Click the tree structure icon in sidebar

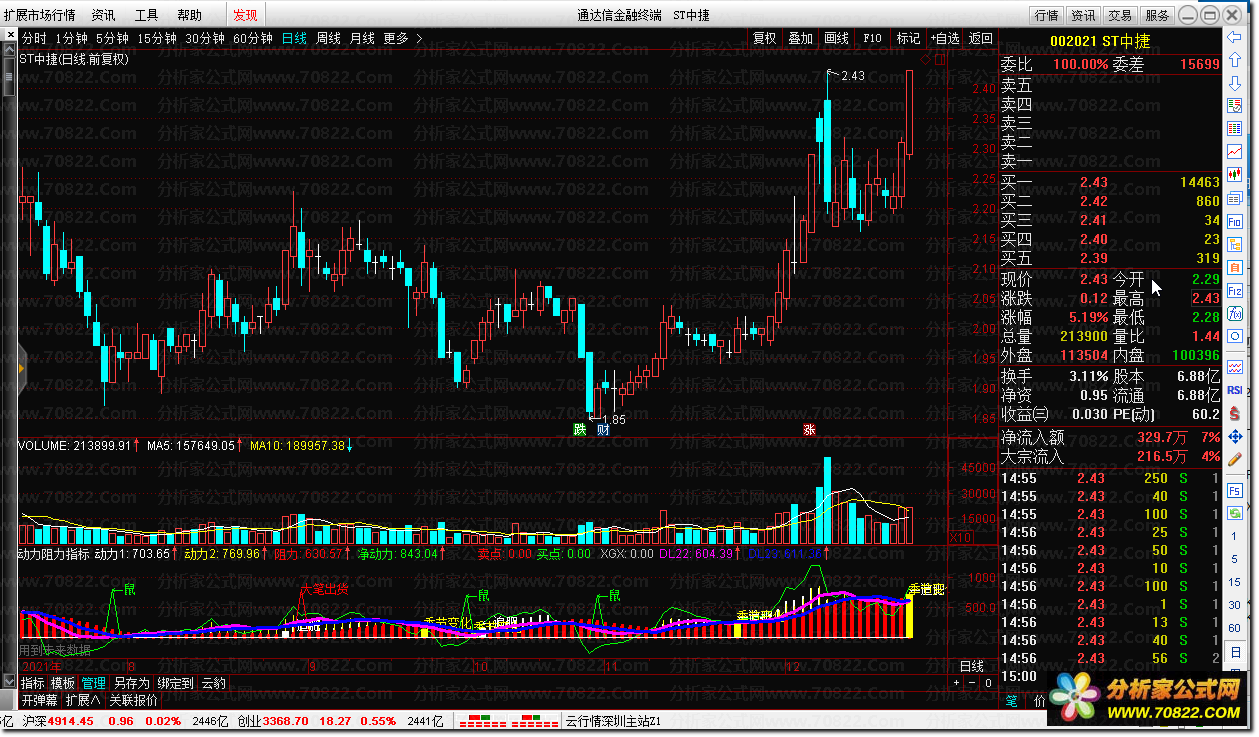tap(1234, 244)
